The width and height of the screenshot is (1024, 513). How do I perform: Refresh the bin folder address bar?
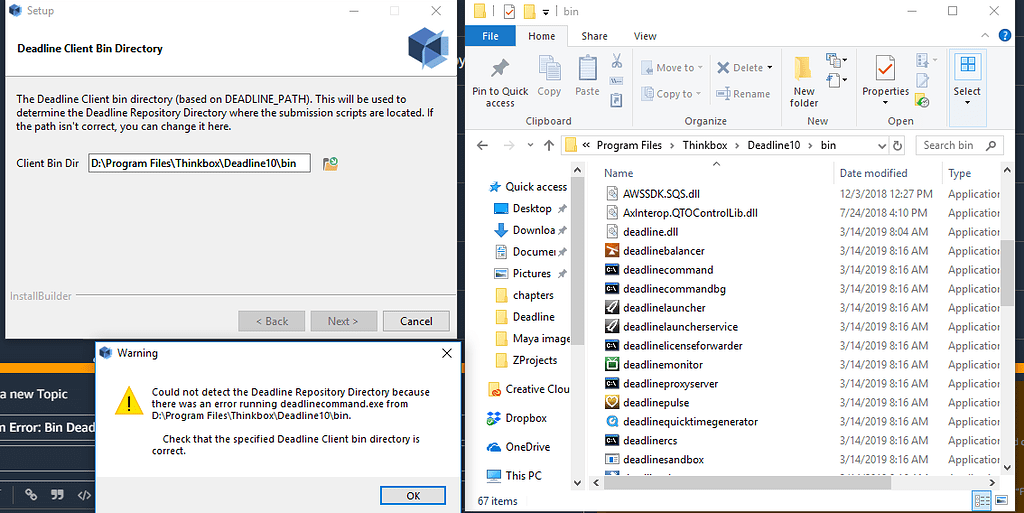(897, 145)
